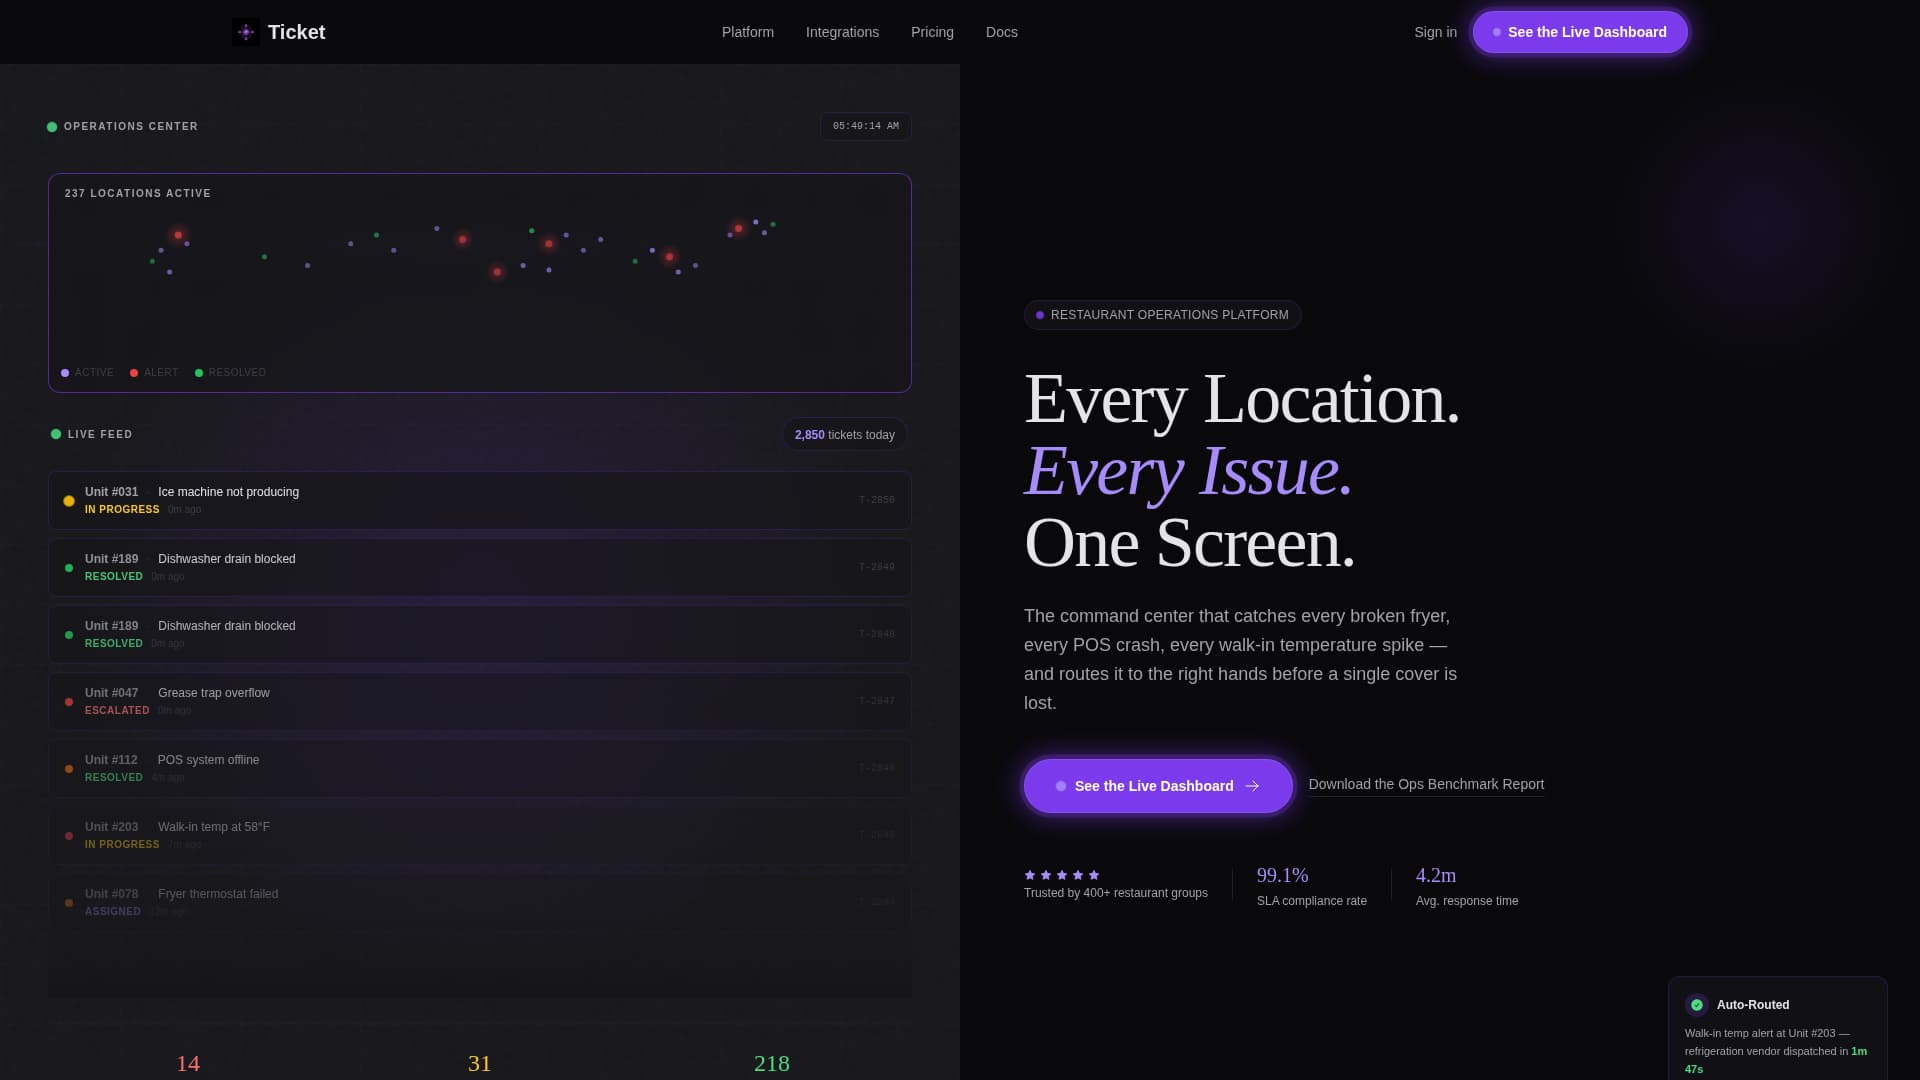Open the Docs nav link

(1002, 32)
